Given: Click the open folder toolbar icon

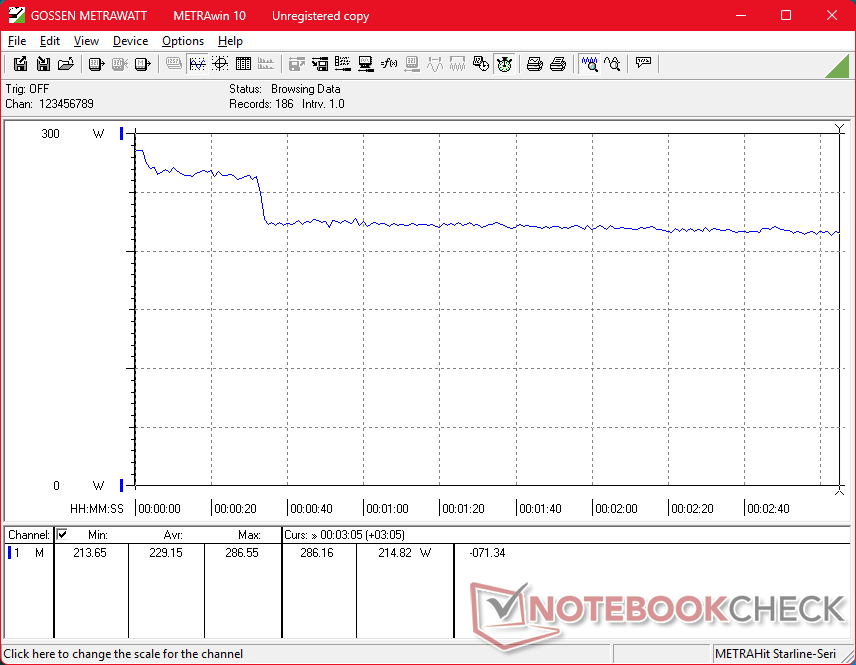Looking at the screenshot, I should tap(65, 64).
